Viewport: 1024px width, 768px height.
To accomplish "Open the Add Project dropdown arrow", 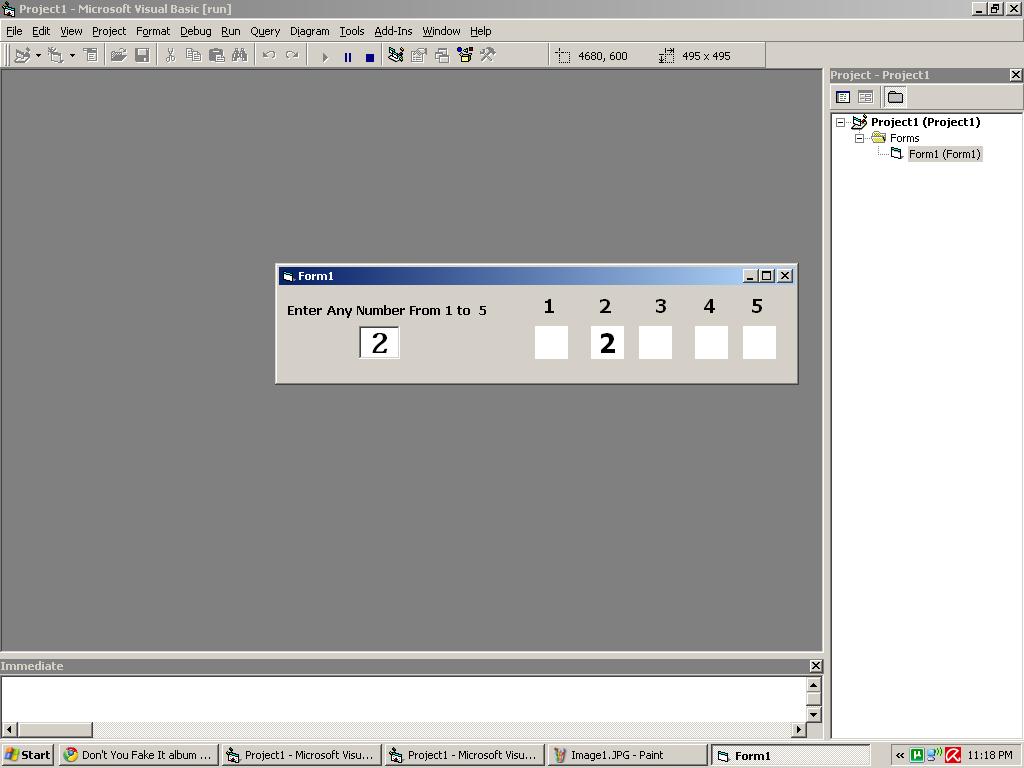I will click(x=39, y=56).
